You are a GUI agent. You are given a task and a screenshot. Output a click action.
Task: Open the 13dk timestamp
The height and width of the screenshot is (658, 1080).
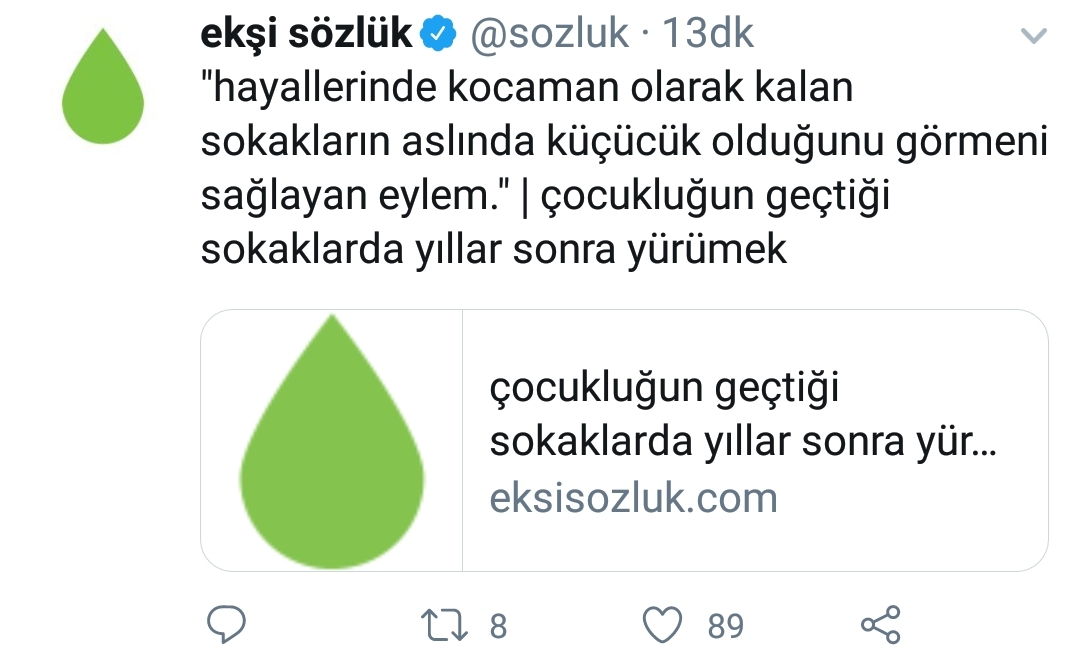pos(707,34)
